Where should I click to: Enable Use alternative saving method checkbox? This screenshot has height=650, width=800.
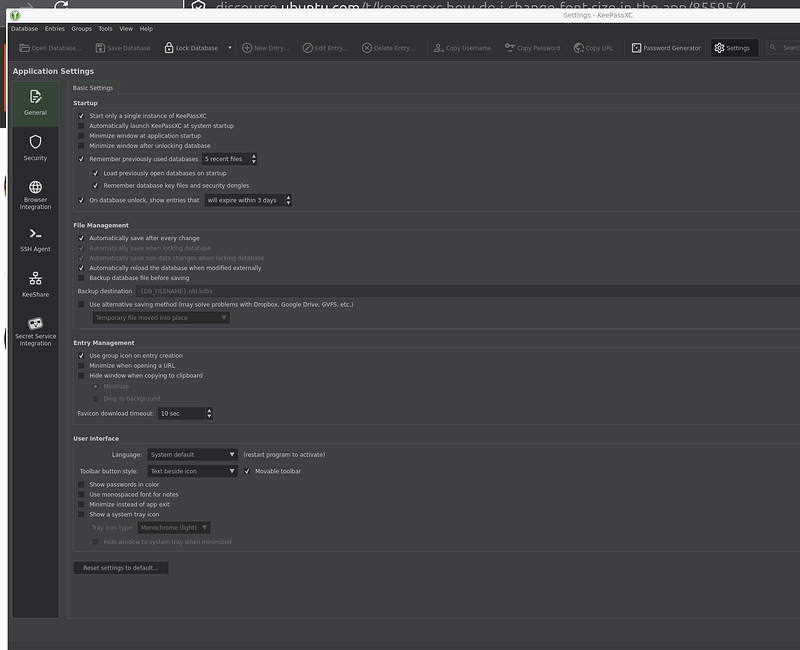coord(81,305)
